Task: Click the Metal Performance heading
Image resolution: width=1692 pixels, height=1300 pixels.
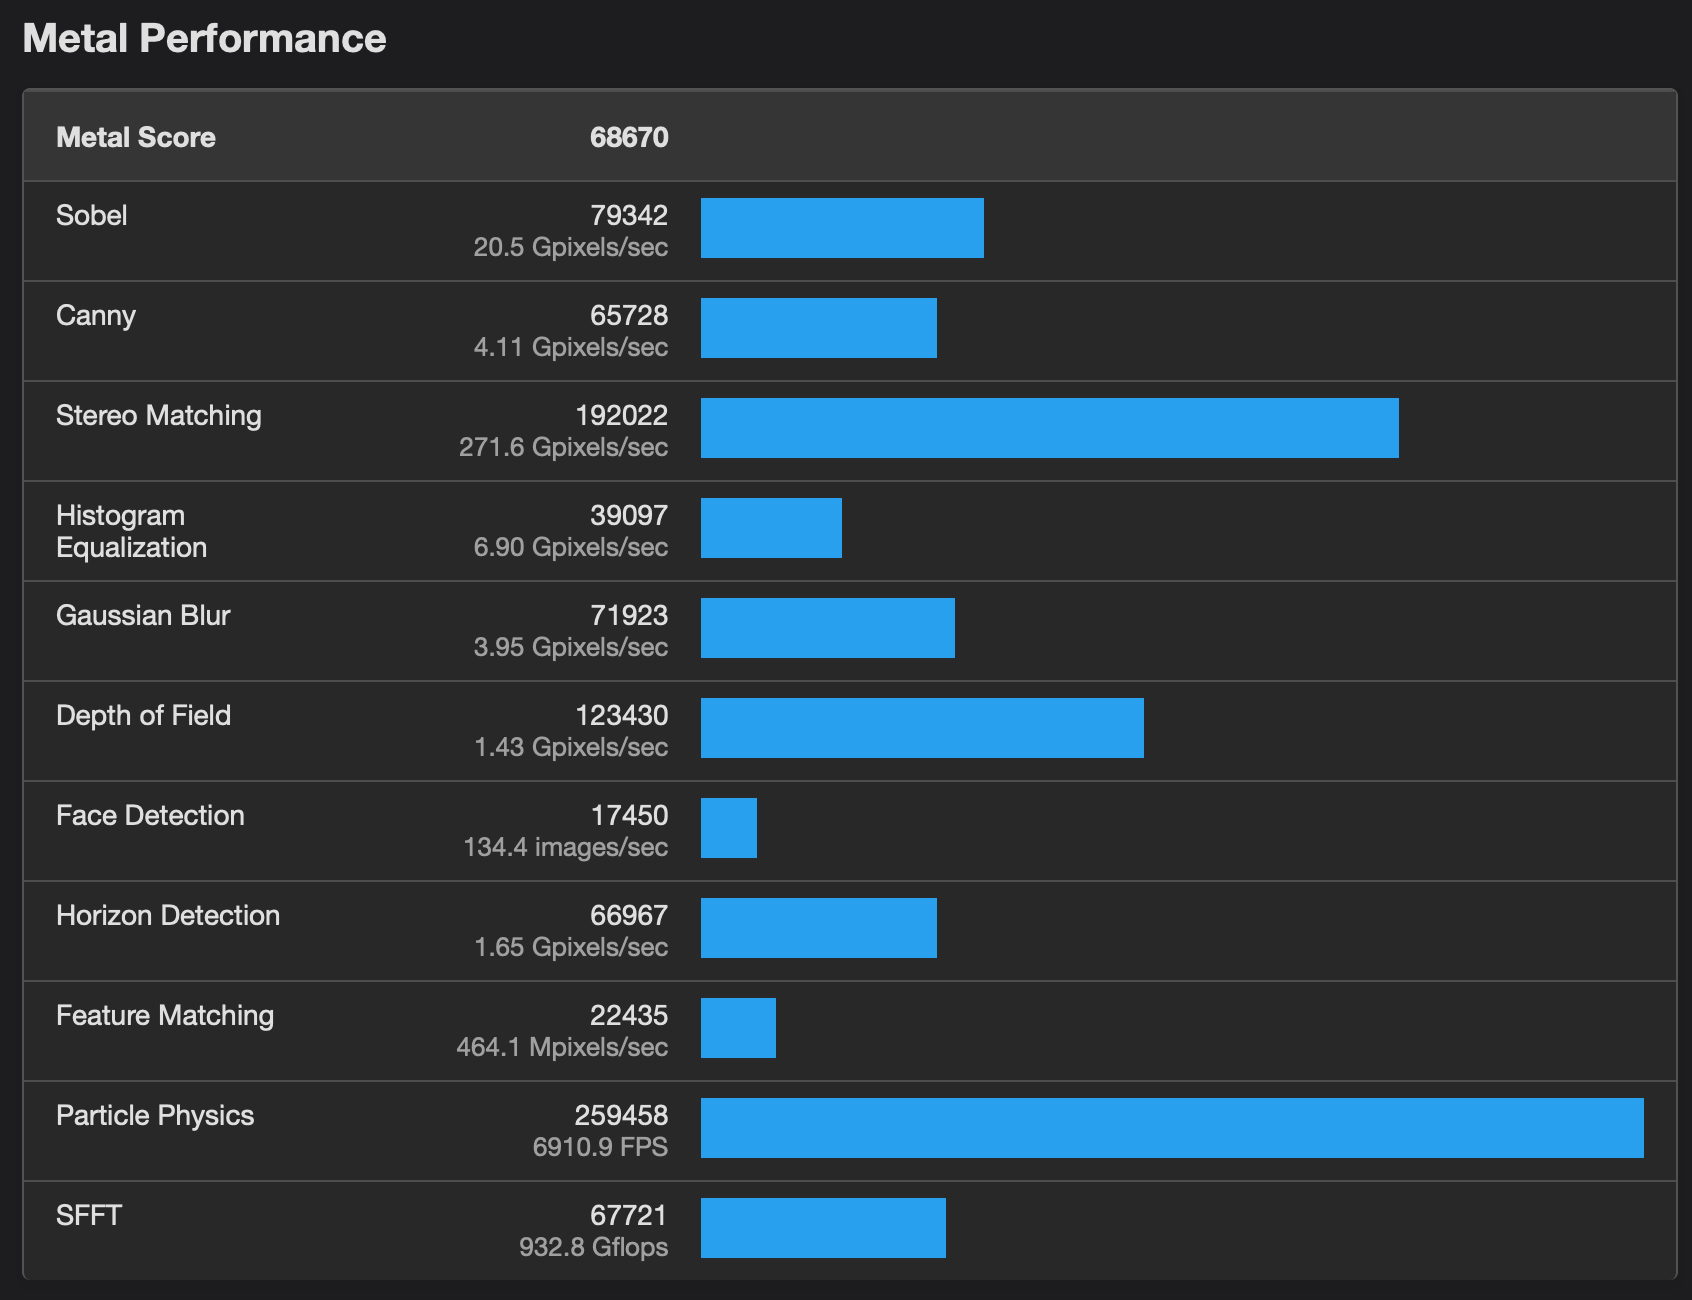Action: [x=204, y=38]
